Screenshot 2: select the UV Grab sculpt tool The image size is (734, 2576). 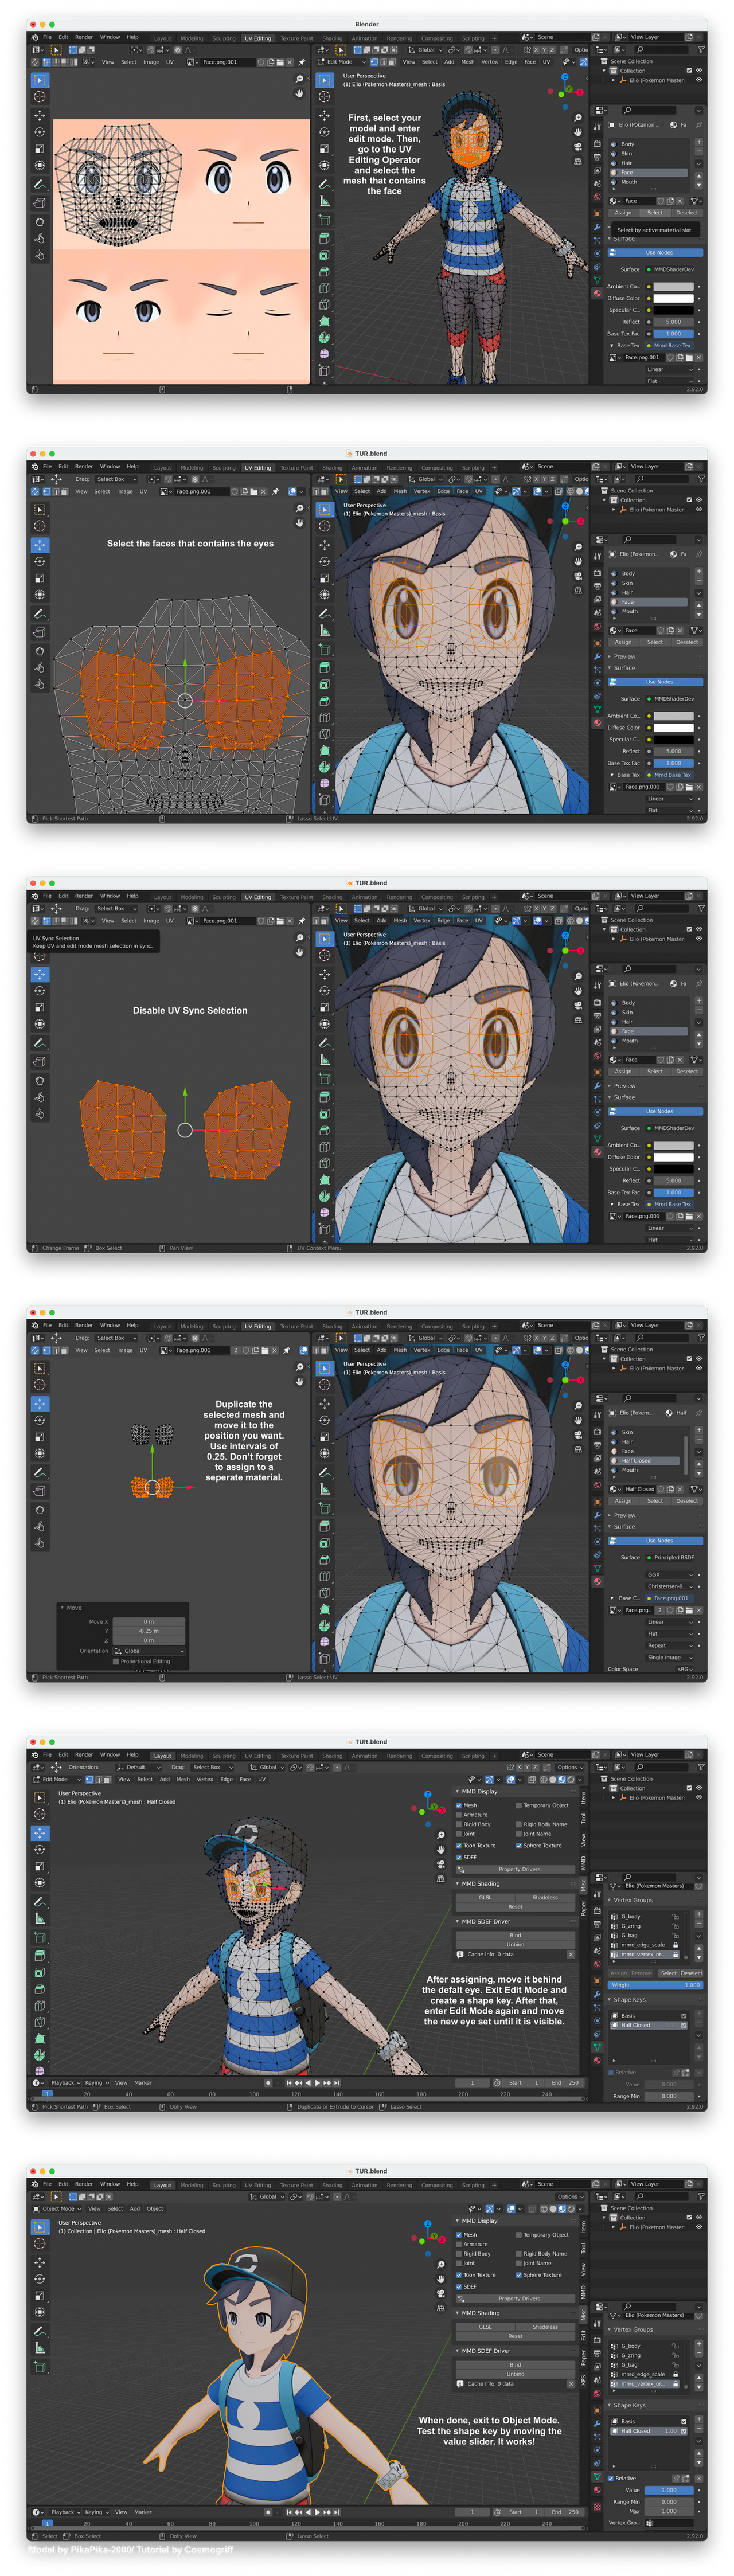coord(40,652)
